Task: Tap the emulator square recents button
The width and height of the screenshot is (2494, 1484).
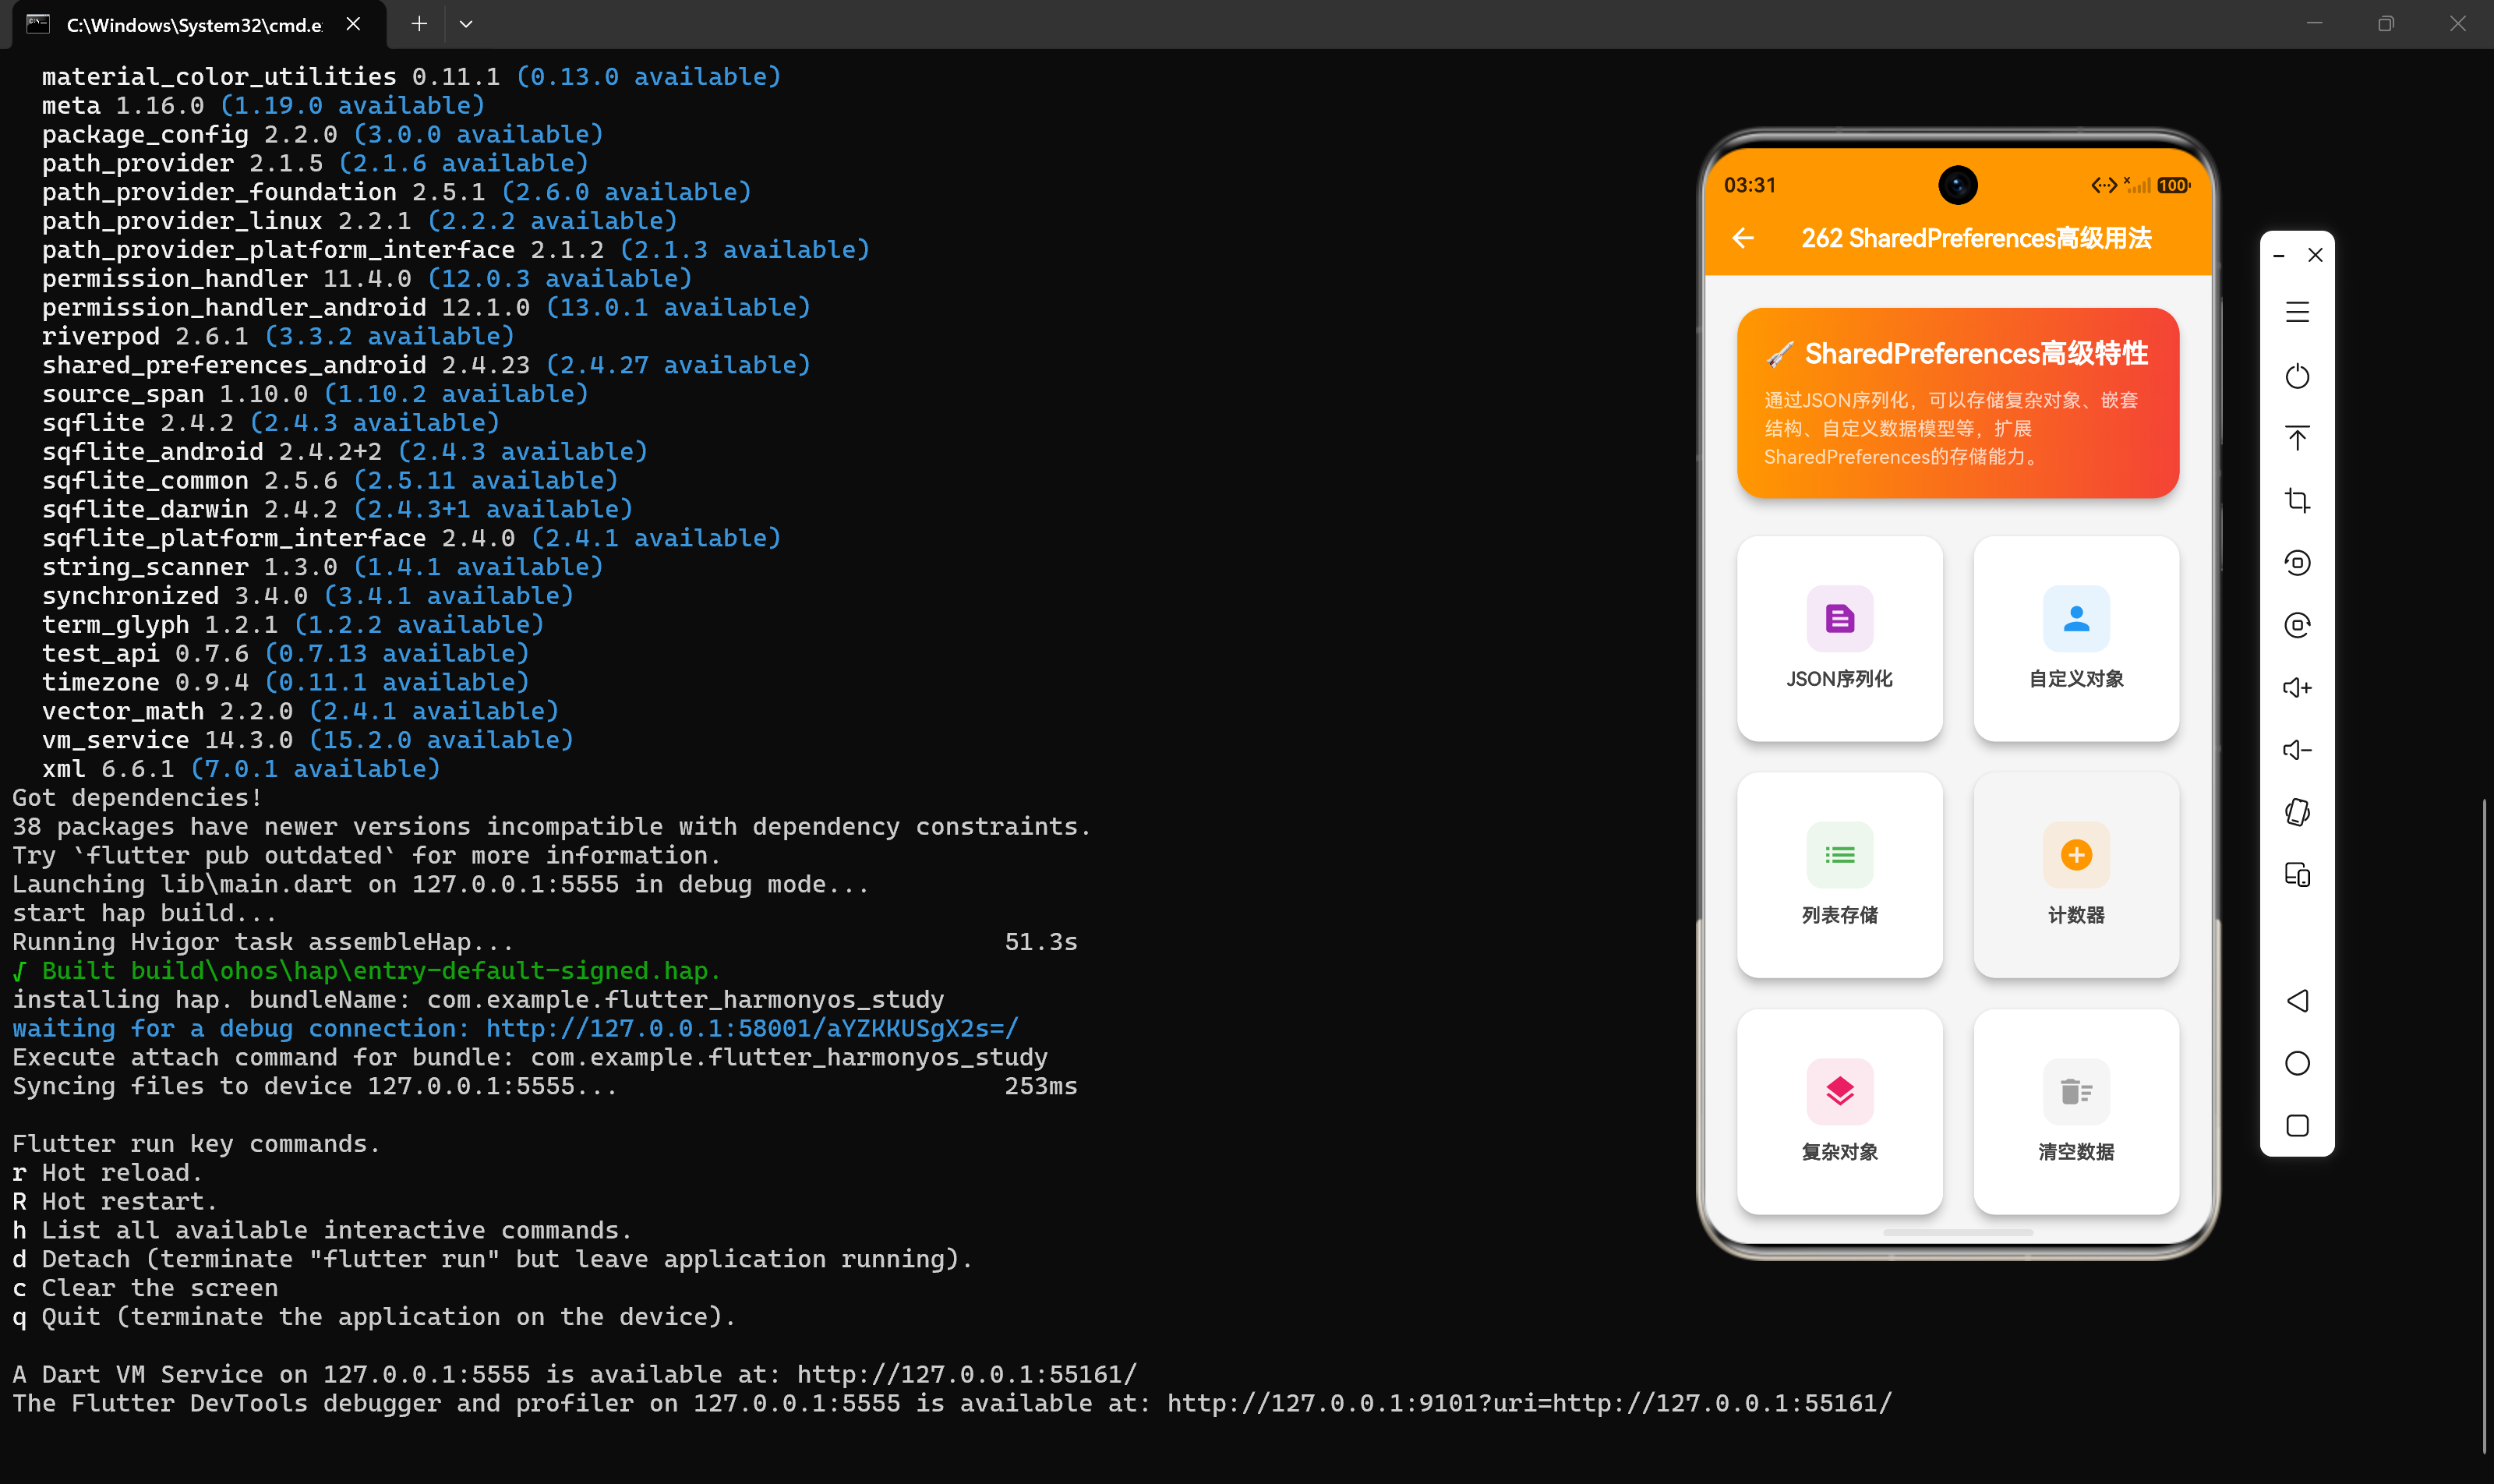Action: pyautogui.click(x=2297, y=1126)
